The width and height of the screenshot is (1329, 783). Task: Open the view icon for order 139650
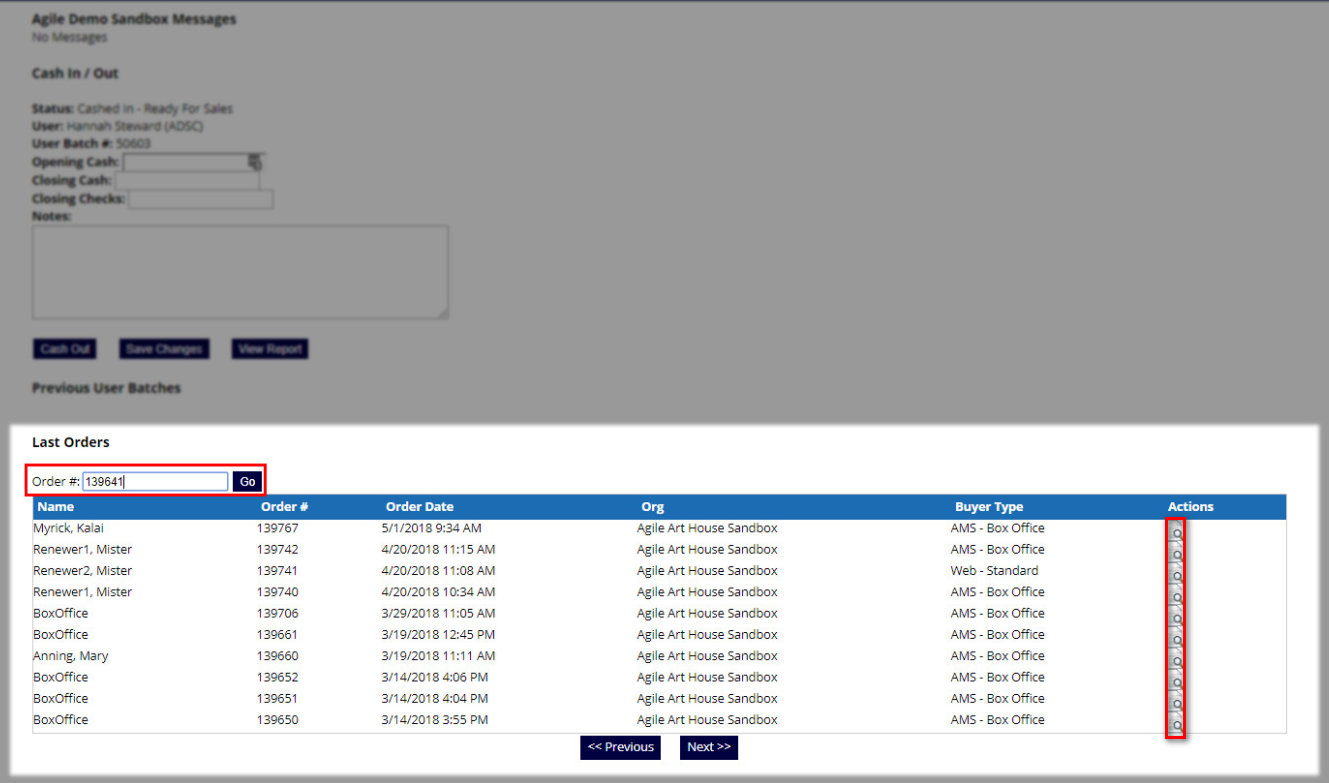(1176, 724)
